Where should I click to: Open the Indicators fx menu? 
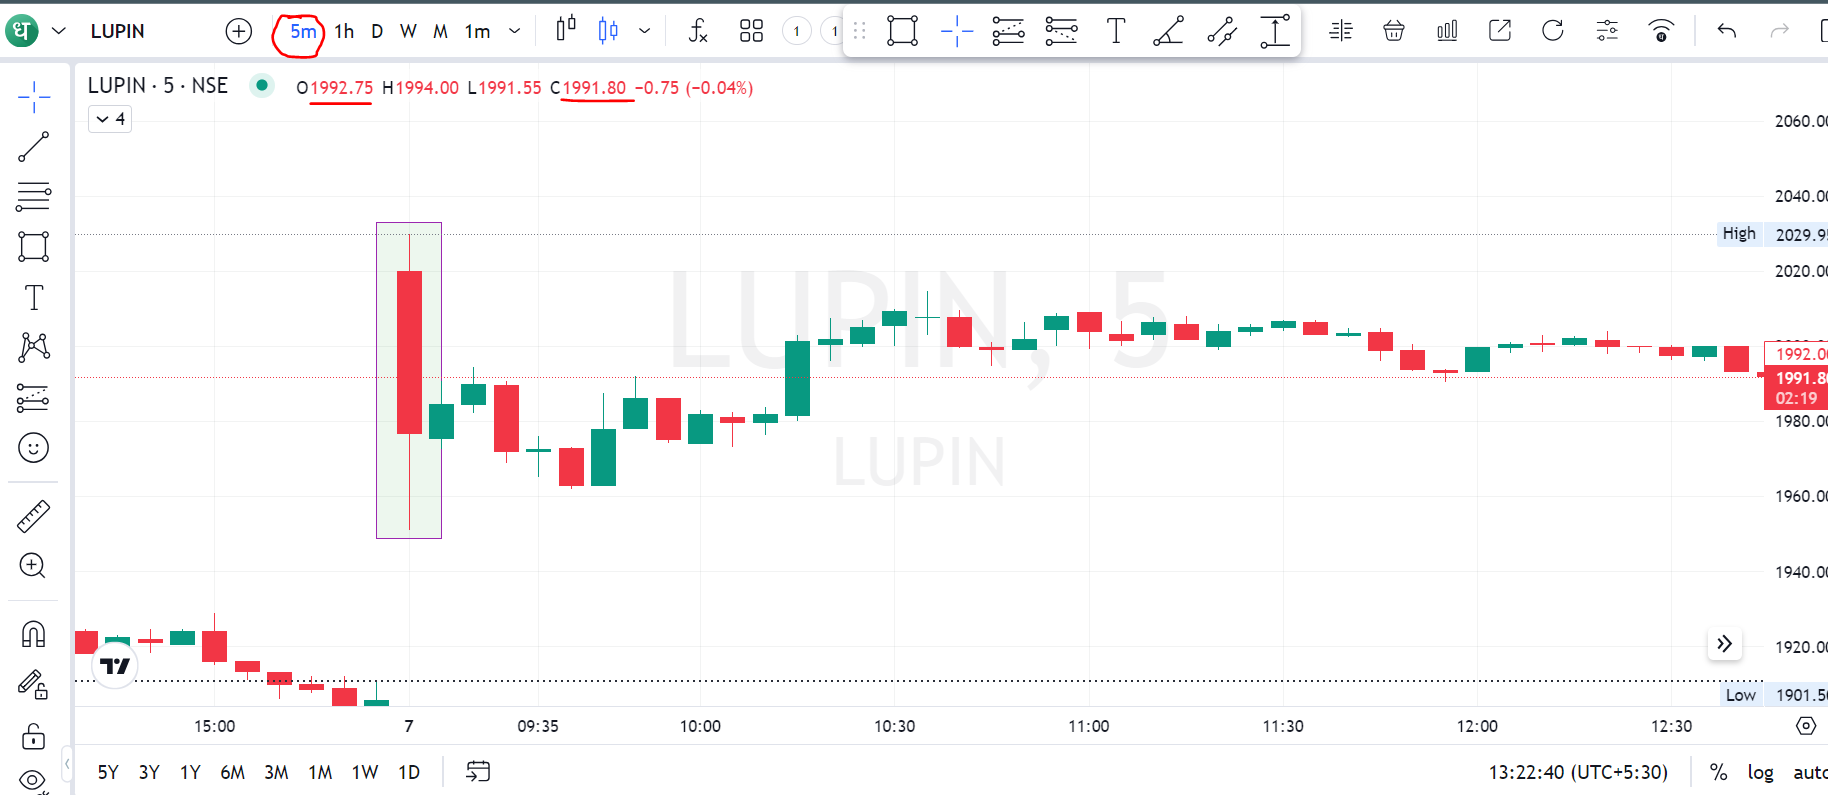coord(698,31)
